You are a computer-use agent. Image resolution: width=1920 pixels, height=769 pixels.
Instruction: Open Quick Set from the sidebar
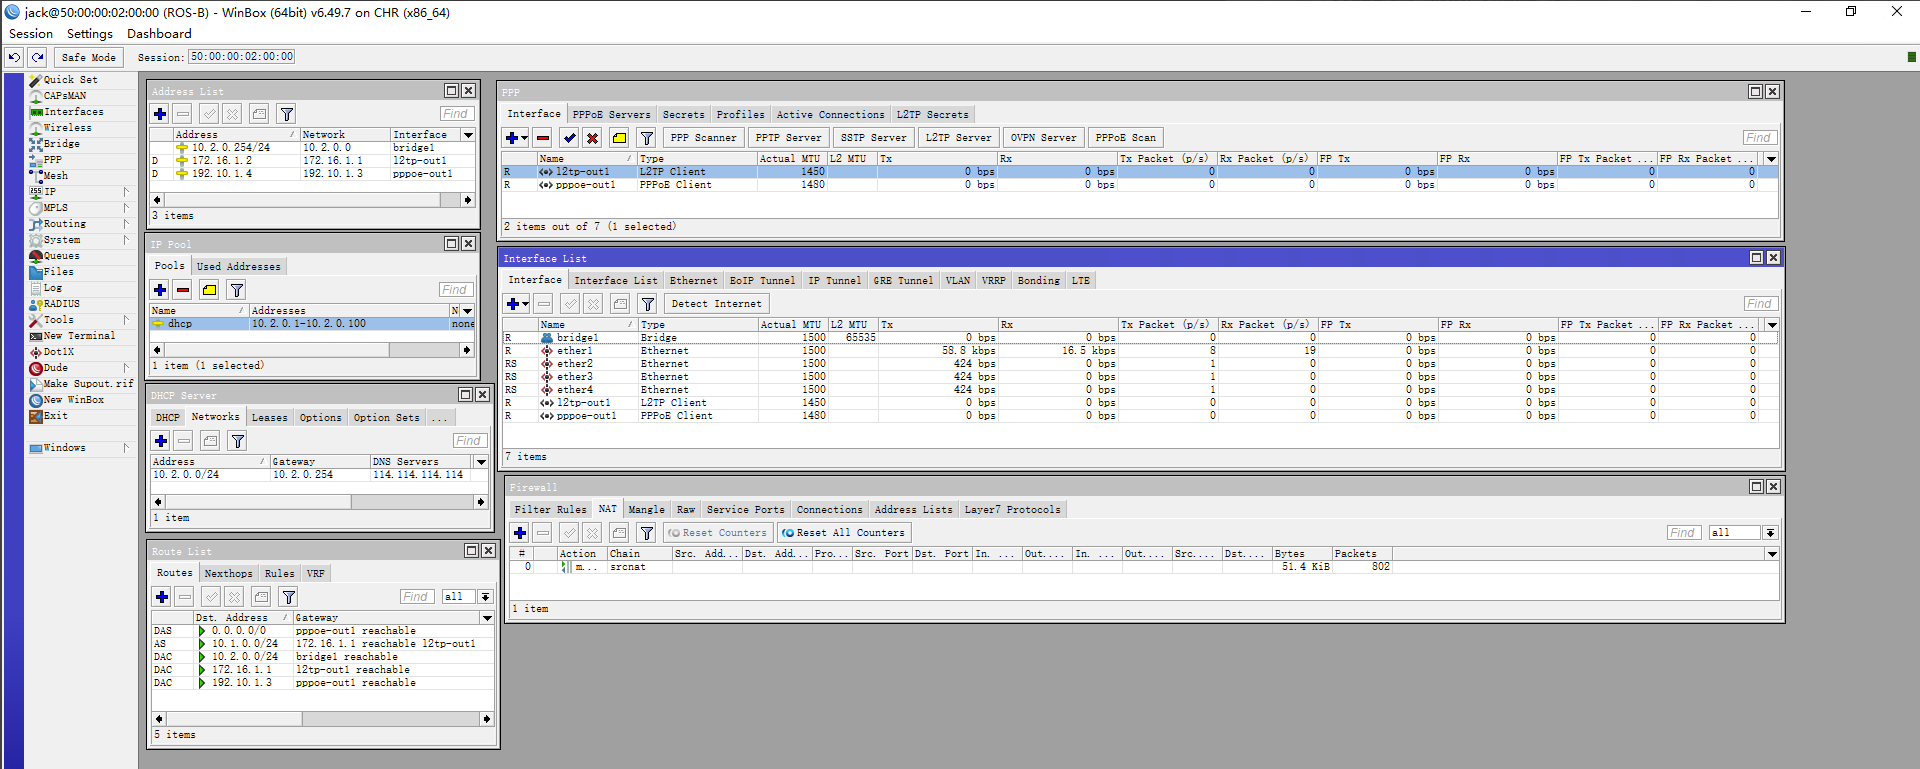tap(70, 80)
